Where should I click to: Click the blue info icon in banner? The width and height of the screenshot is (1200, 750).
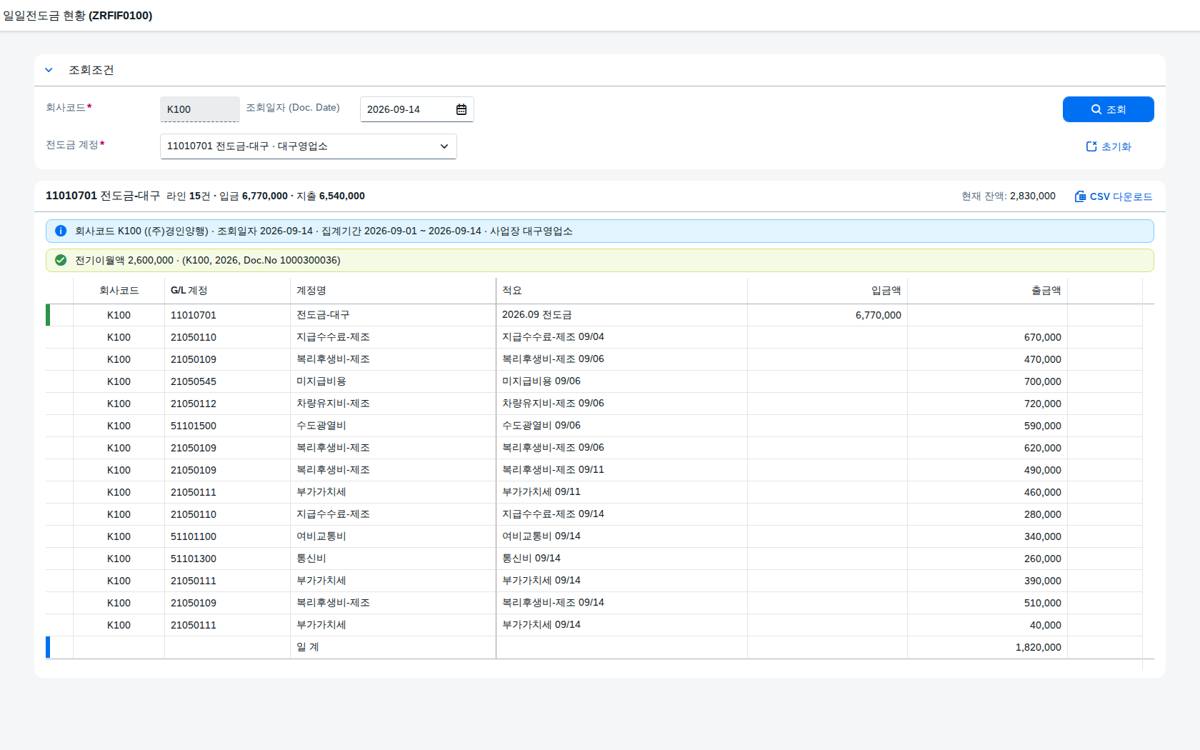point(61,231)
